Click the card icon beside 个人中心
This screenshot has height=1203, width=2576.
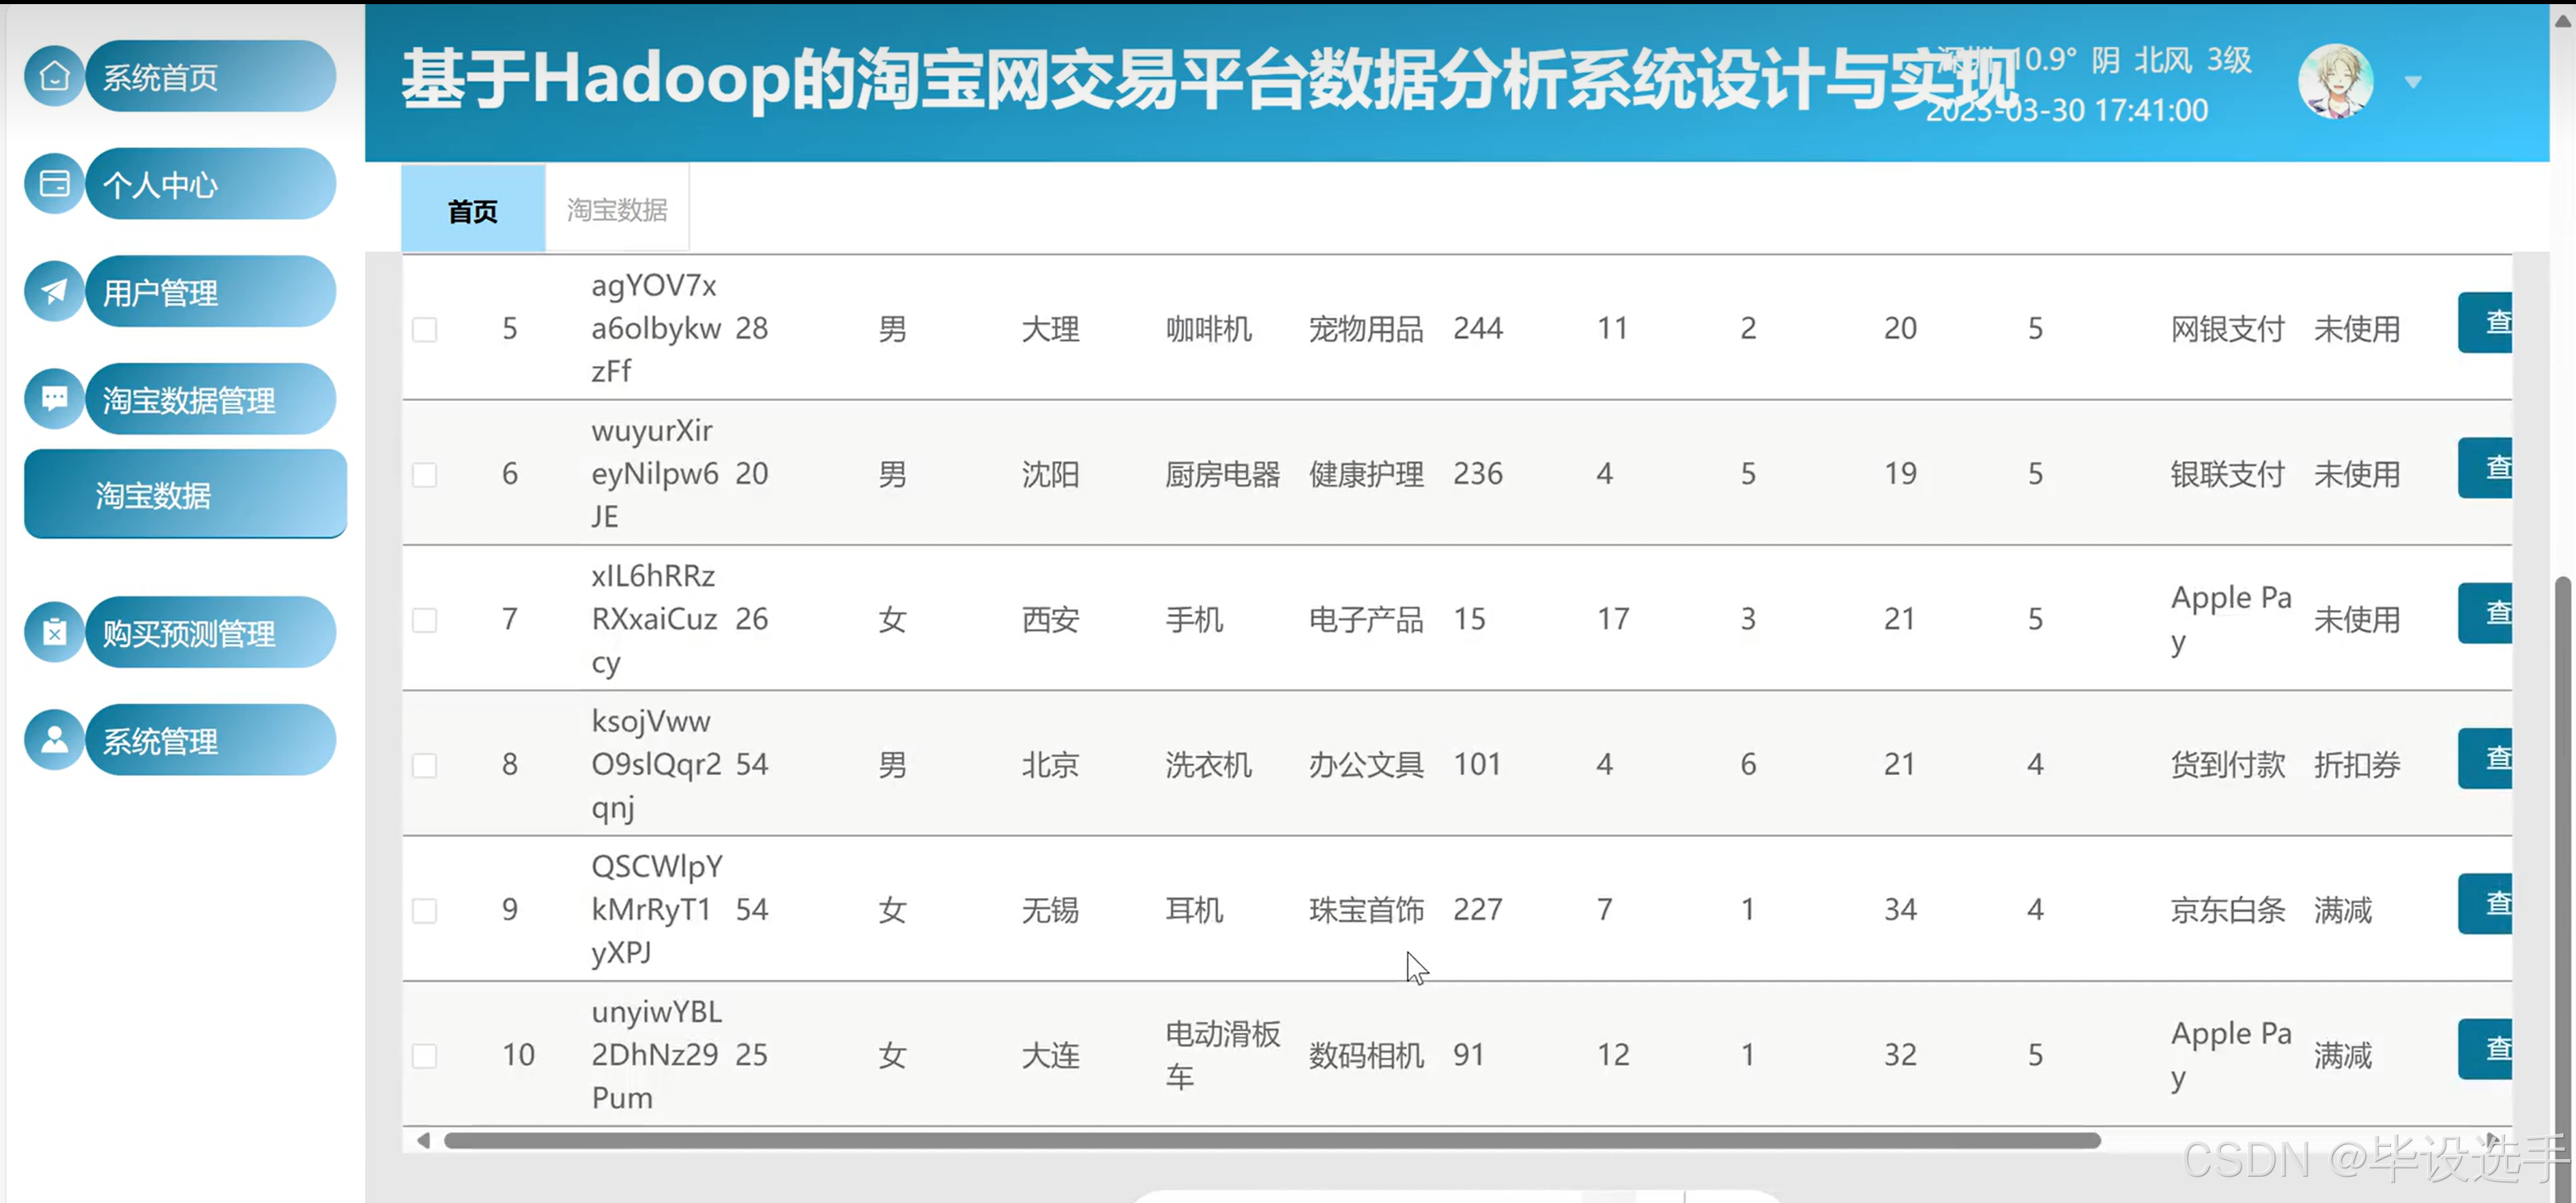tap(54, 184)
